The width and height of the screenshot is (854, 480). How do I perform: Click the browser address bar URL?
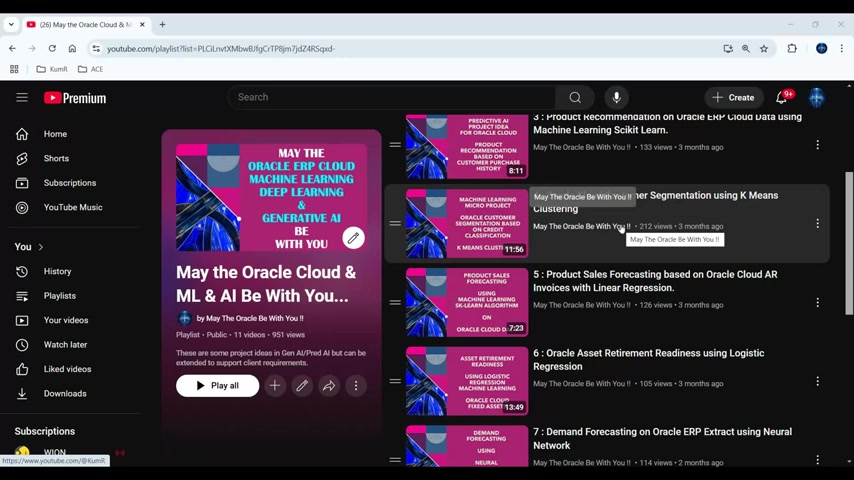tap(221, 48)
